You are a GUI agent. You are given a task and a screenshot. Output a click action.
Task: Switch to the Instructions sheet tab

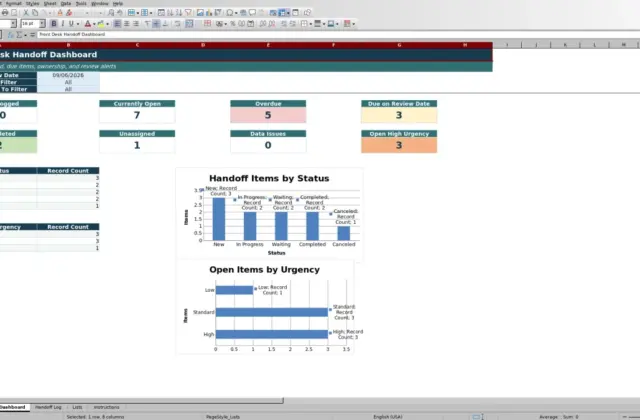[107, 407]
